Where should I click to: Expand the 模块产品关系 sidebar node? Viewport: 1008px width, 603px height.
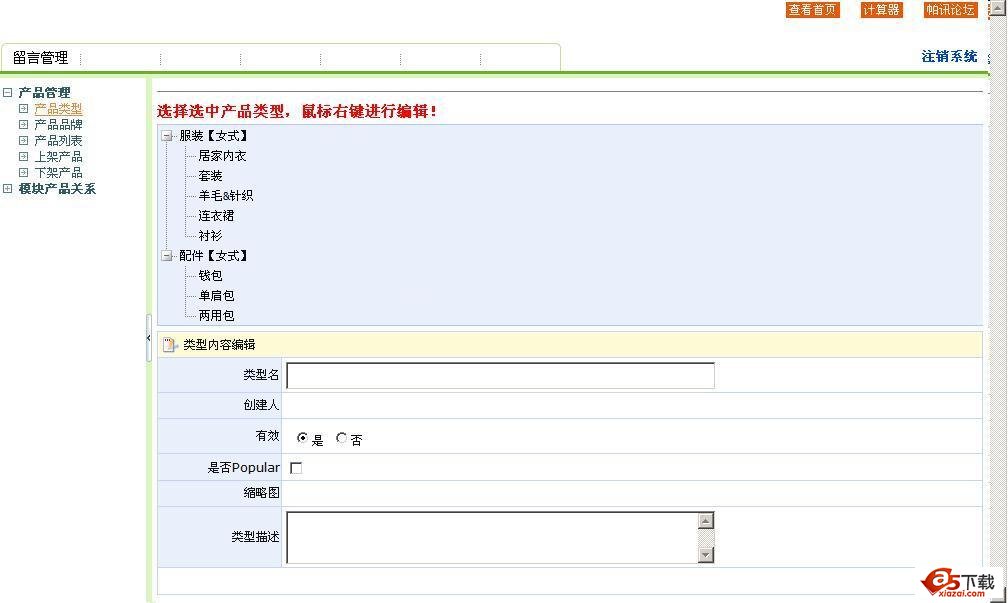[x=7, y=188]
